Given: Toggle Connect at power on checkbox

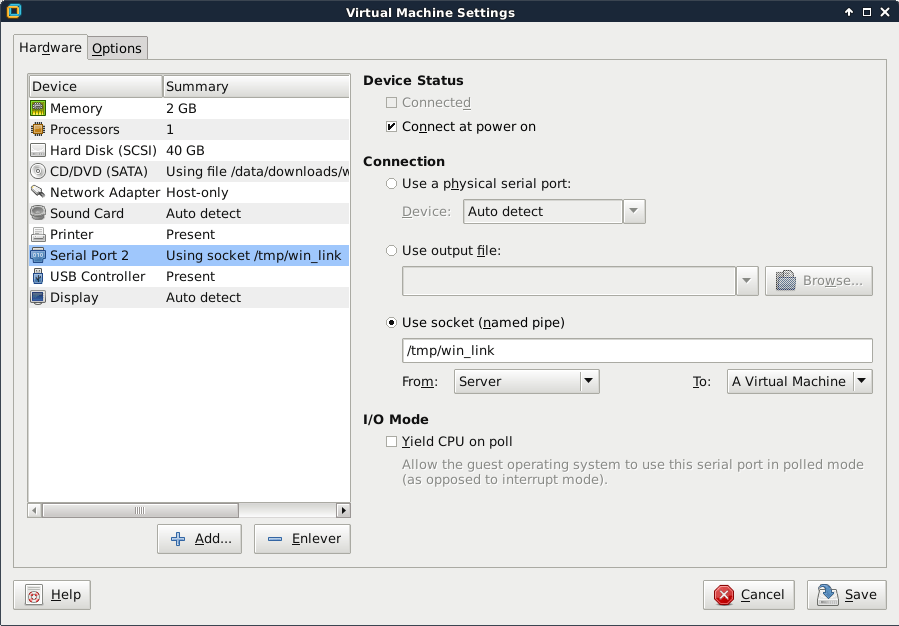Looking at the screenshot, I should pos(392,127).
